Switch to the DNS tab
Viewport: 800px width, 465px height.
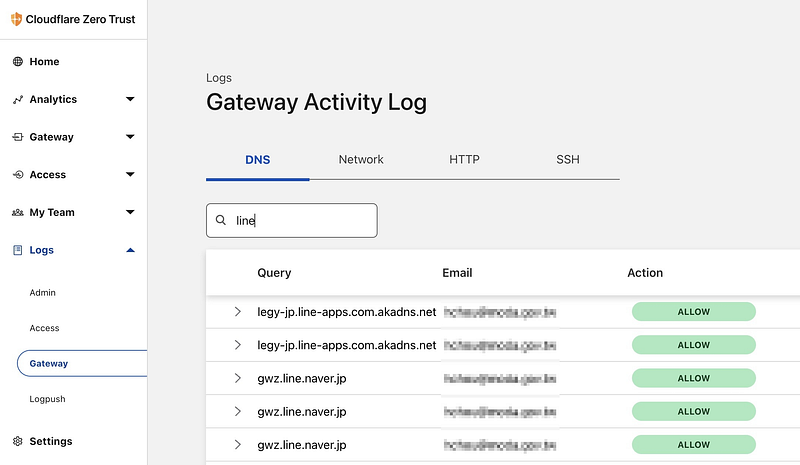tap(258, 160)
